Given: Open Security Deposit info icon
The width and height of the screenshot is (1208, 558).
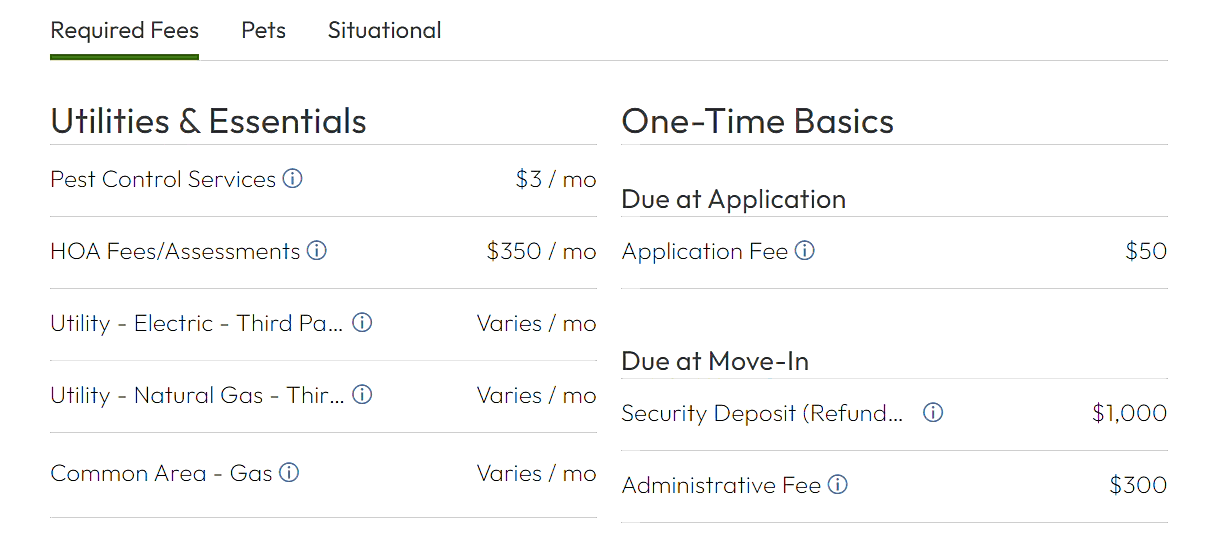Looking at the screenshot, I should [x=933, y=413].
